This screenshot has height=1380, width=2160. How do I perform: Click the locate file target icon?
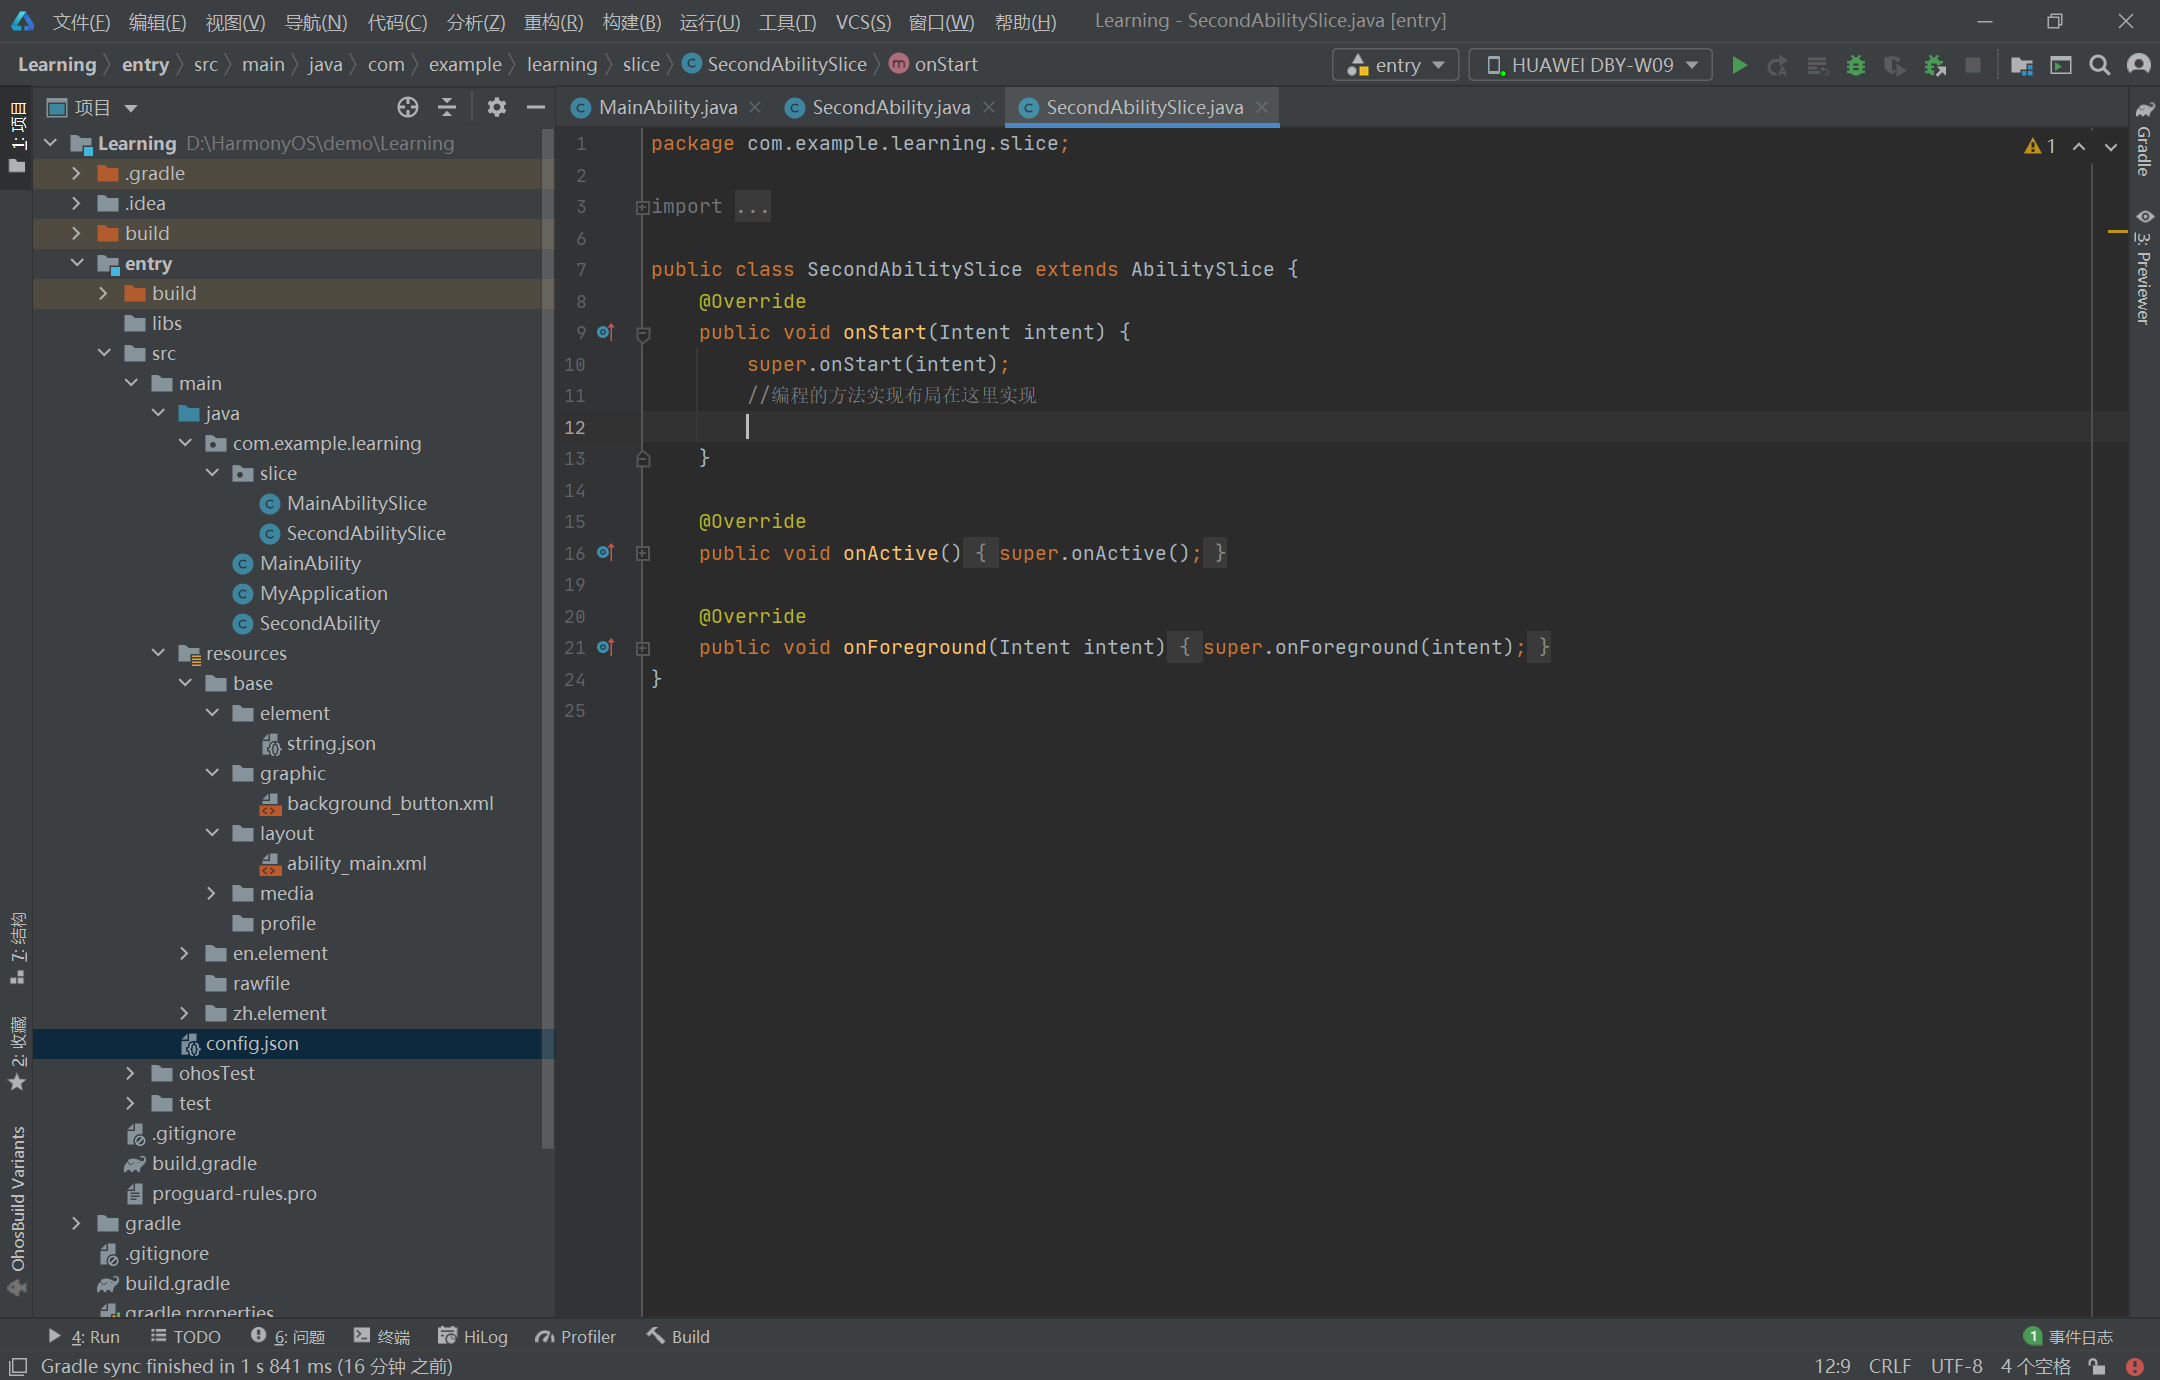[407, 107]
